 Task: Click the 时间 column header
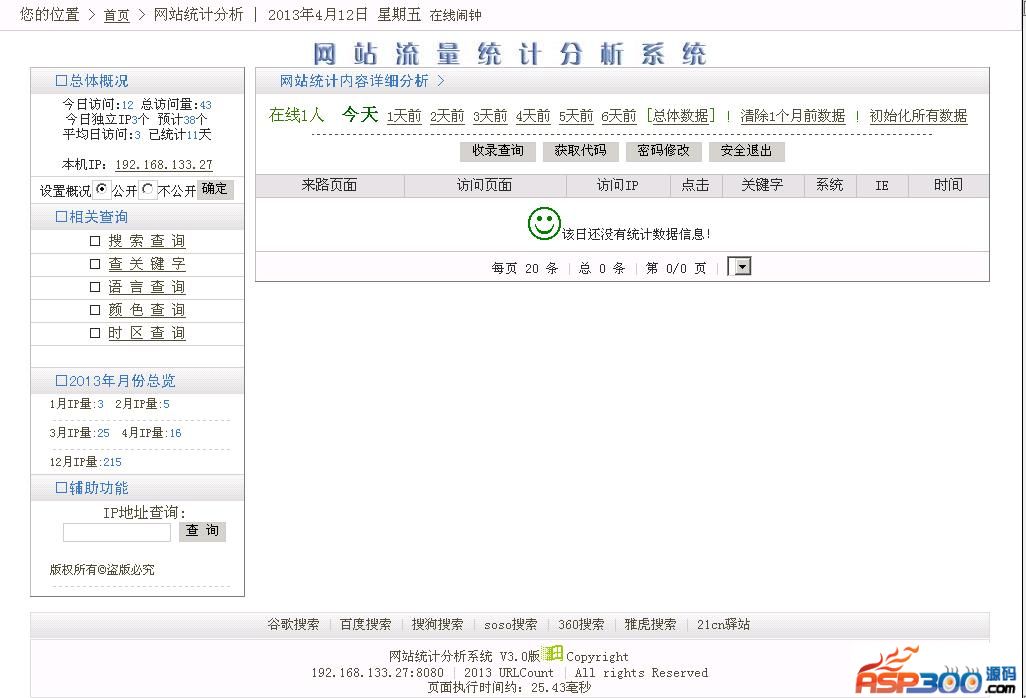948,186
